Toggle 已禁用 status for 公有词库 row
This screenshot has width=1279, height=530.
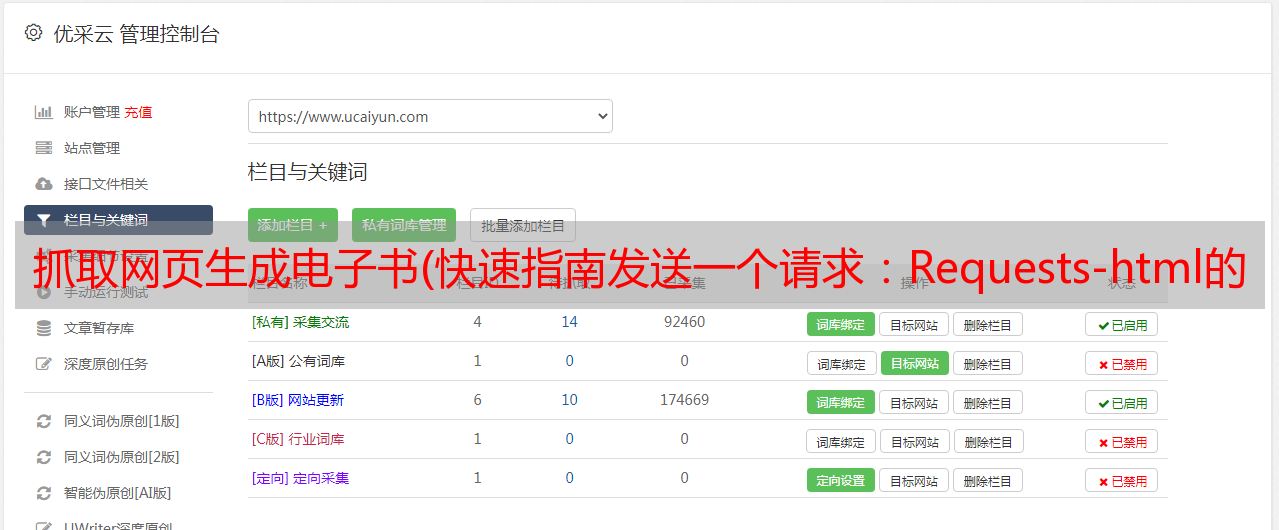click(x=1121, y=363)
